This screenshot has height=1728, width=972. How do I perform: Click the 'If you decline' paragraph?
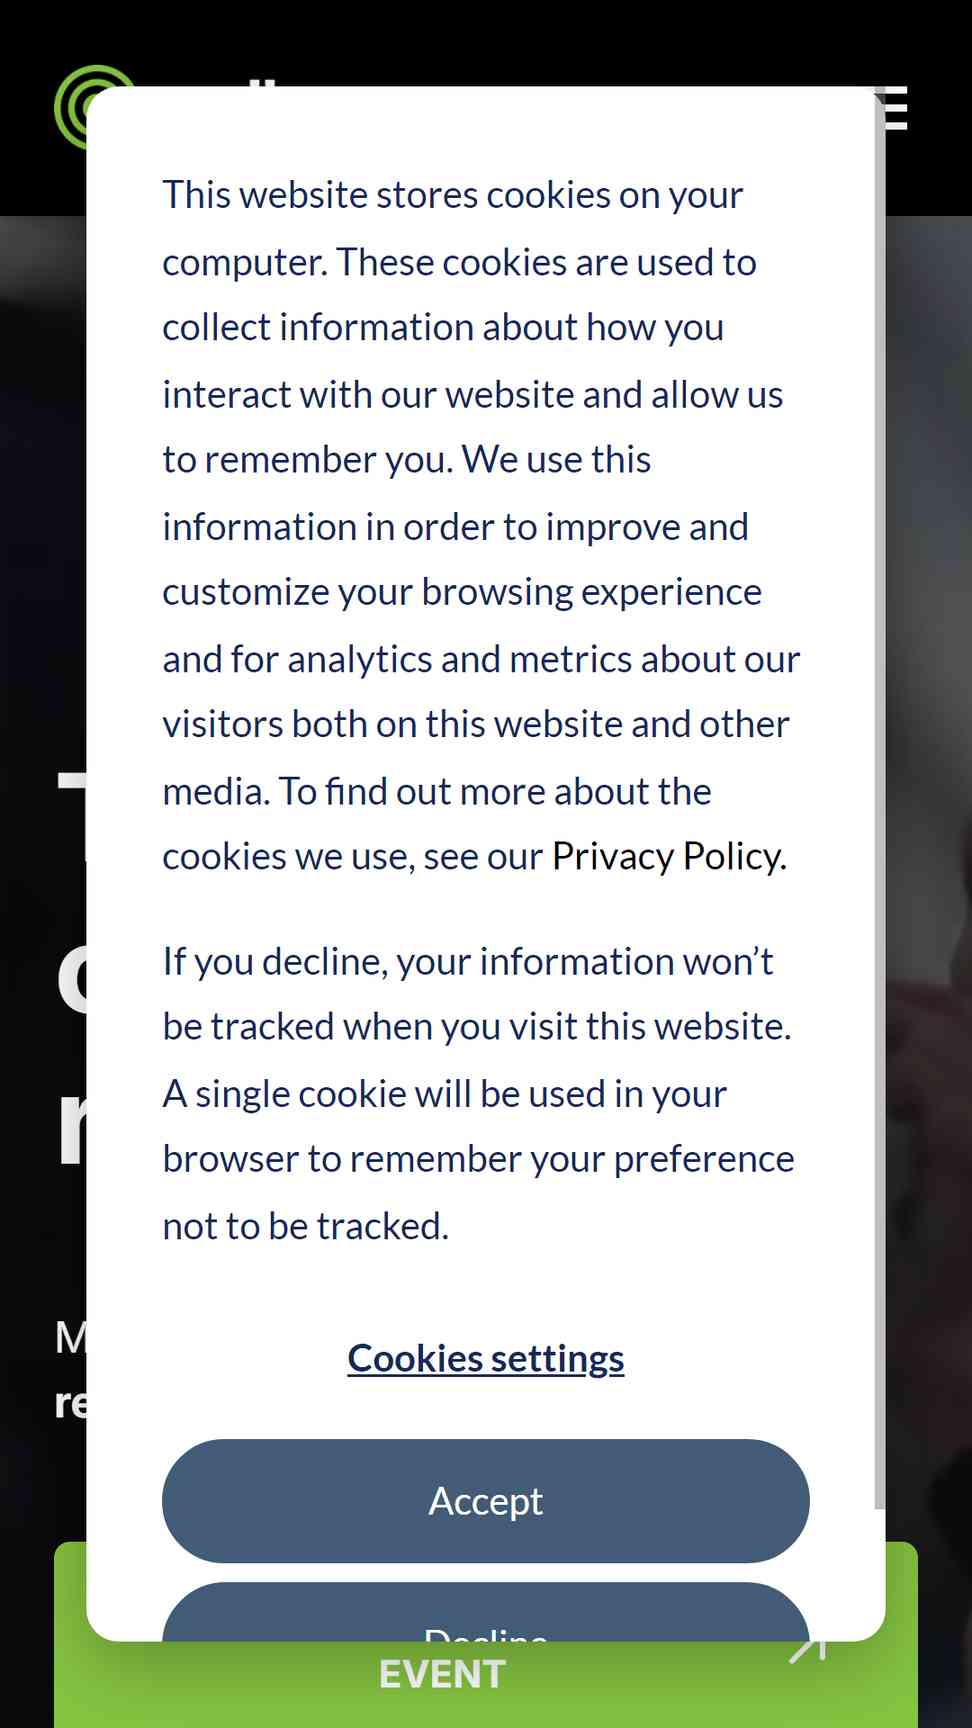coord(478,1093)
